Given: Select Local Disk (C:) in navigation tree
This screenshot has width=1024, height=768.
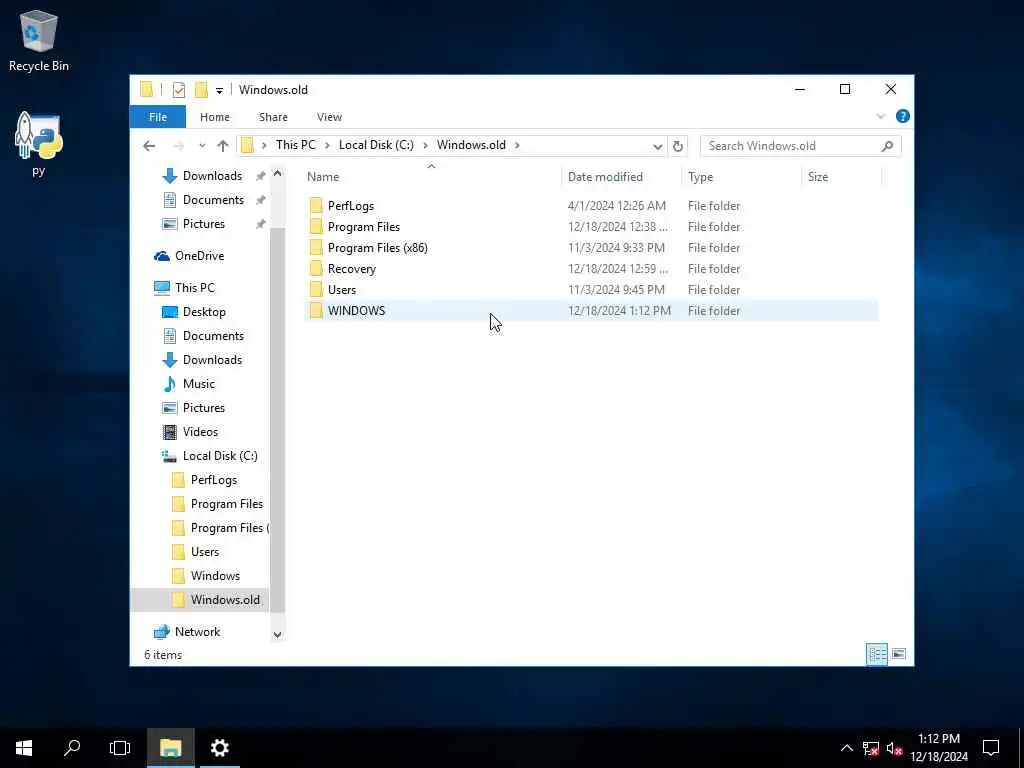Looking at the screenshot, I should pyautogui.click(x=219, y=456).
